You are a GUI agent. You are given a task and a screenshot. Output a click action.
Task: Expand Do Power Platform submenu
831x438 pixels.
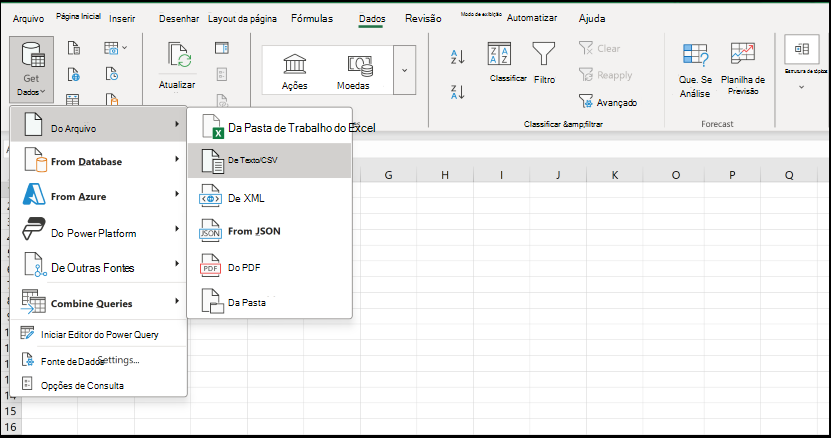point(99,231)
